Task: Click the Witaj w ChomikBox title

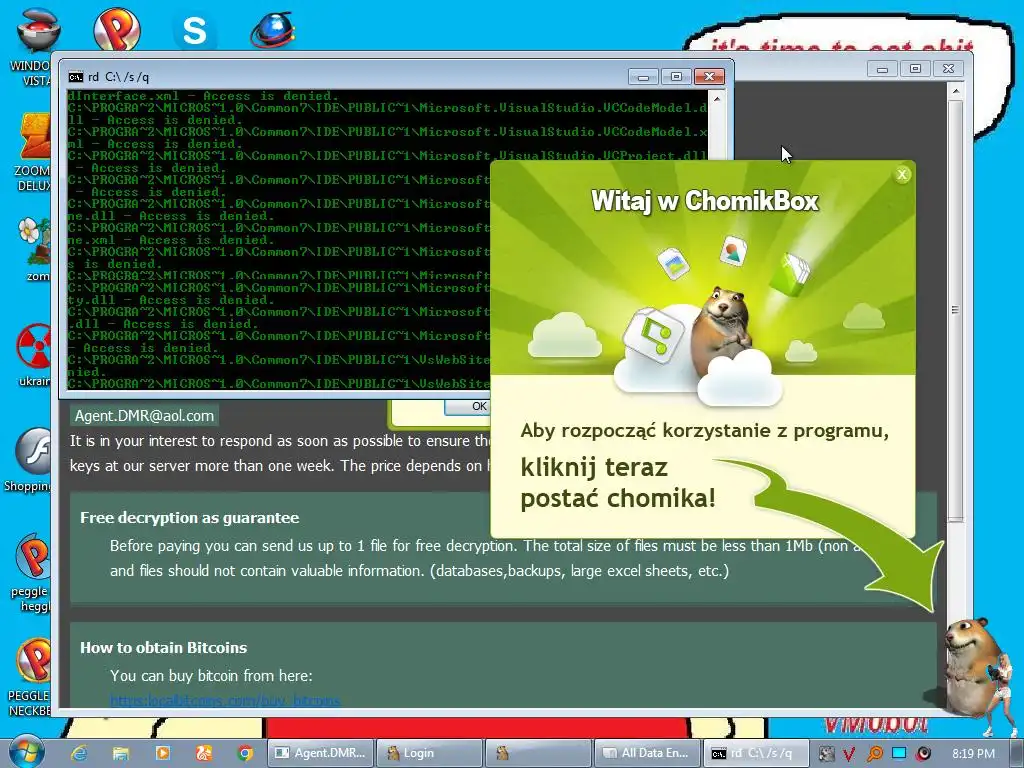Action: coord(705,200)
